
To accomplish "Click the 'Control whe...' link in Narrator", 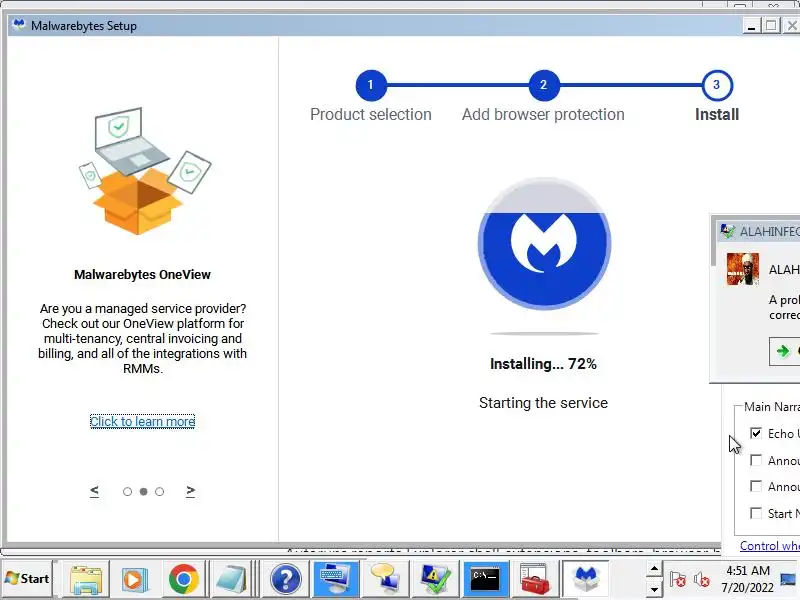I will (x=770, y=546).
